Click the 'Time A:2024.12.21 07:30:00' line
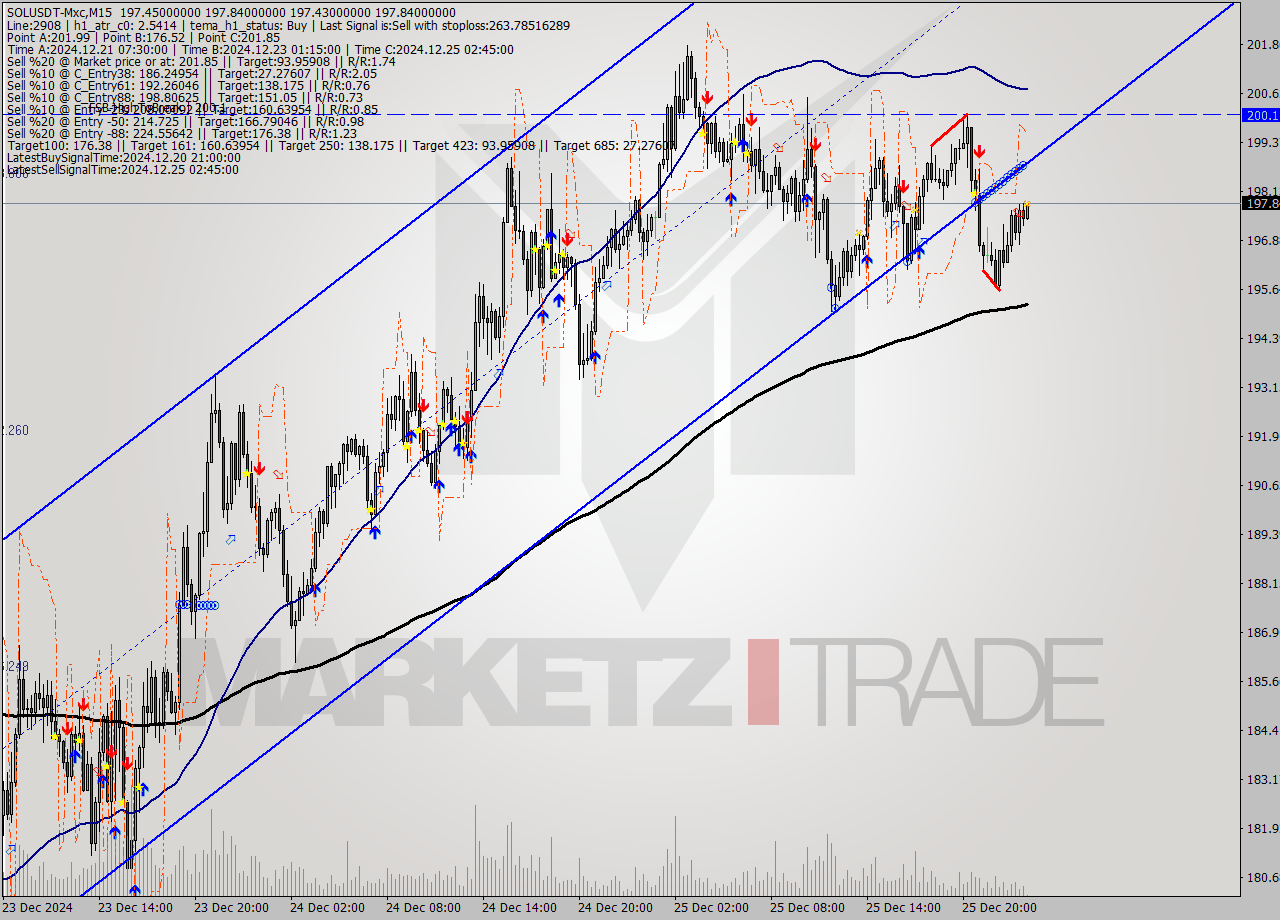1280x920 pixels. (260, 49)
